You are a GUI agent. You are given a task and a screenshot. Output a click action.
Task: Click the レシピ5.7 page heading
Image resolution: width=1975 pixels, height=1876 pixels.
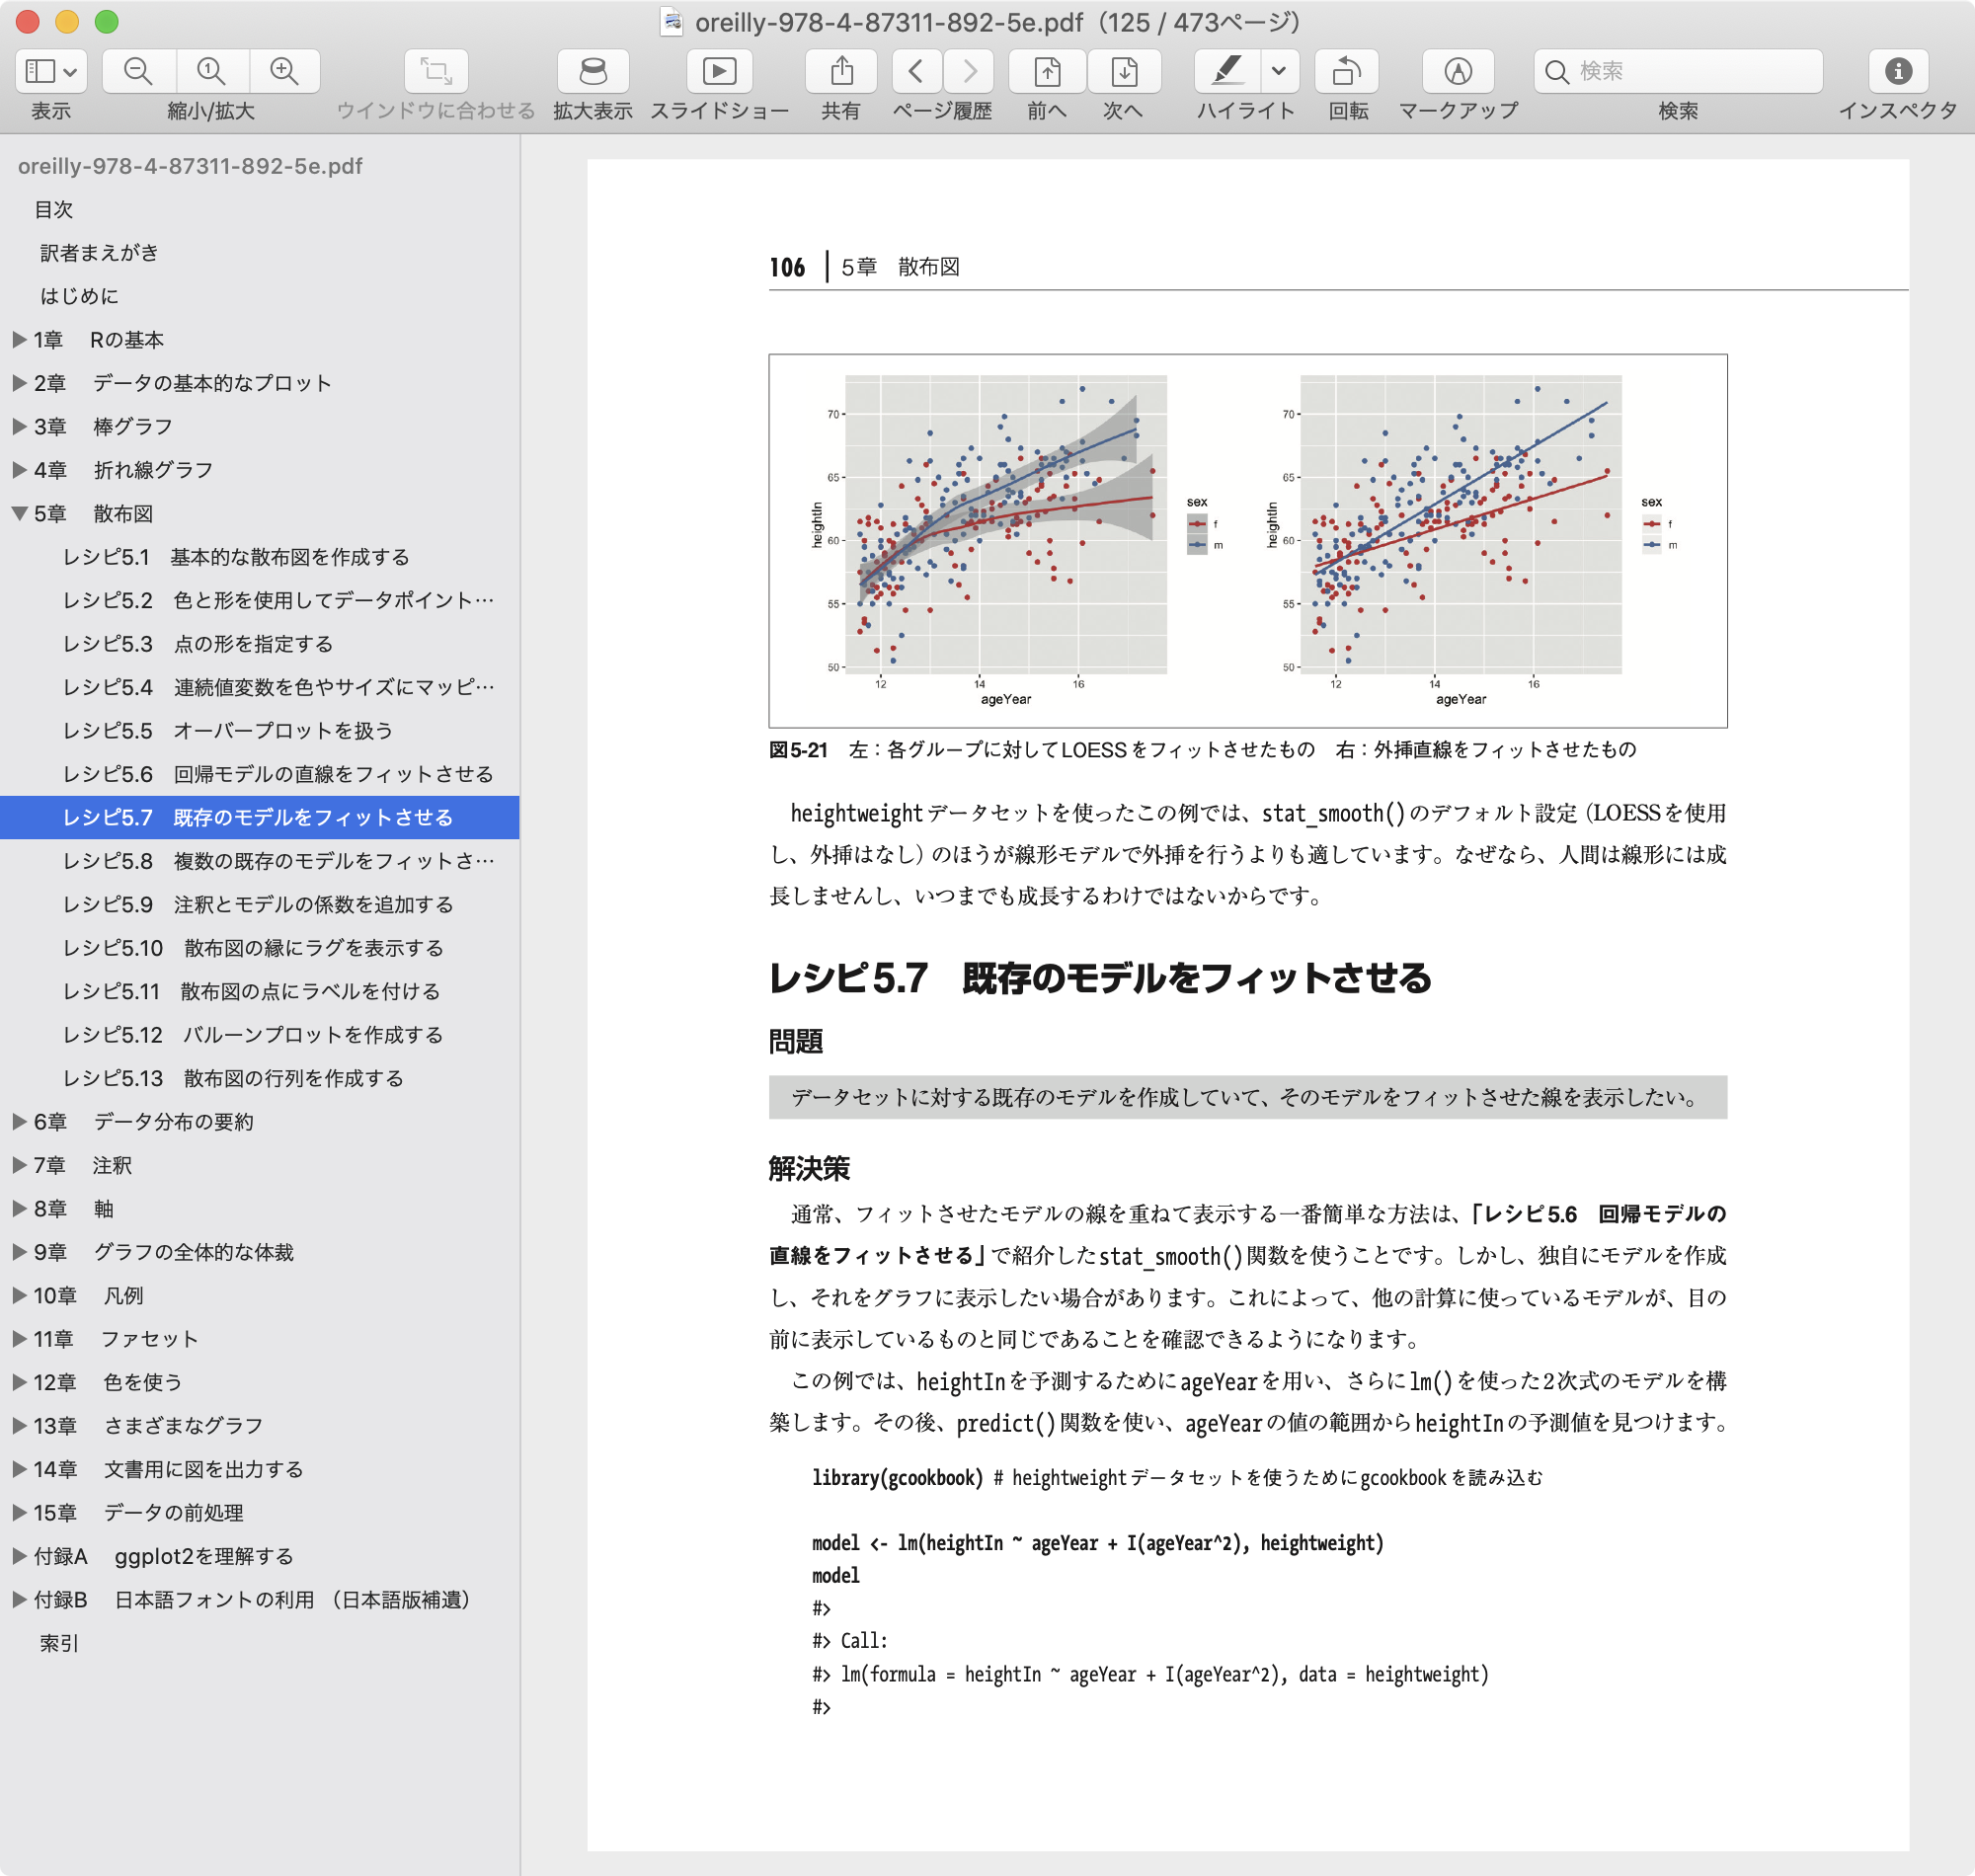pyautogui.click(x=1100, y=978)
